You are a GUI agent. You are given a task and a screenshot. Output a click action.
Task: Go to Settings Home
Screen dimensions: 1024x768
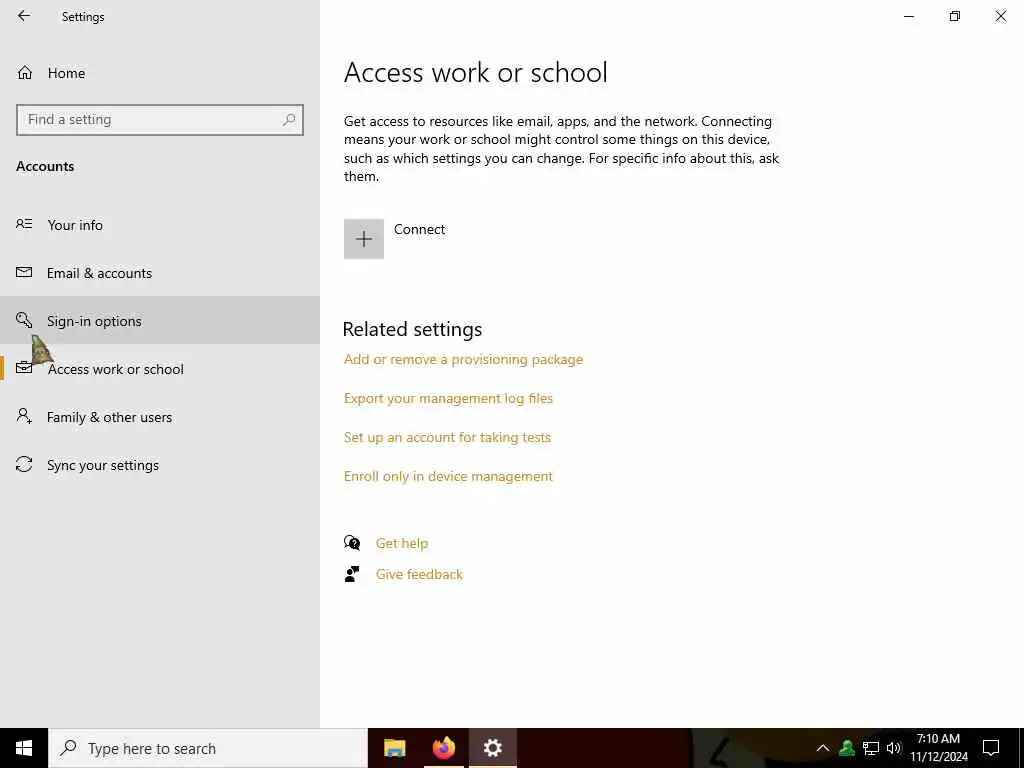tap(160, 73)
